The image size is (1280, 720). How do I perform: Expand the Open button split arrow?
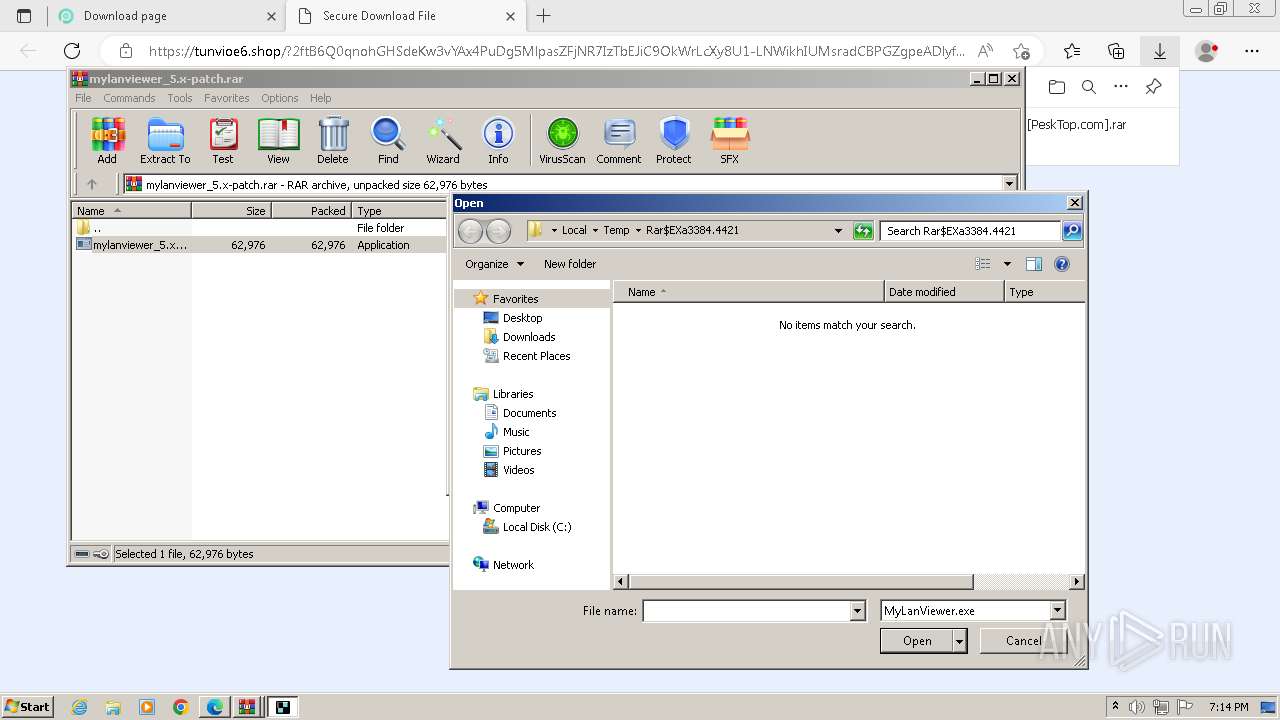click(960, 641)
